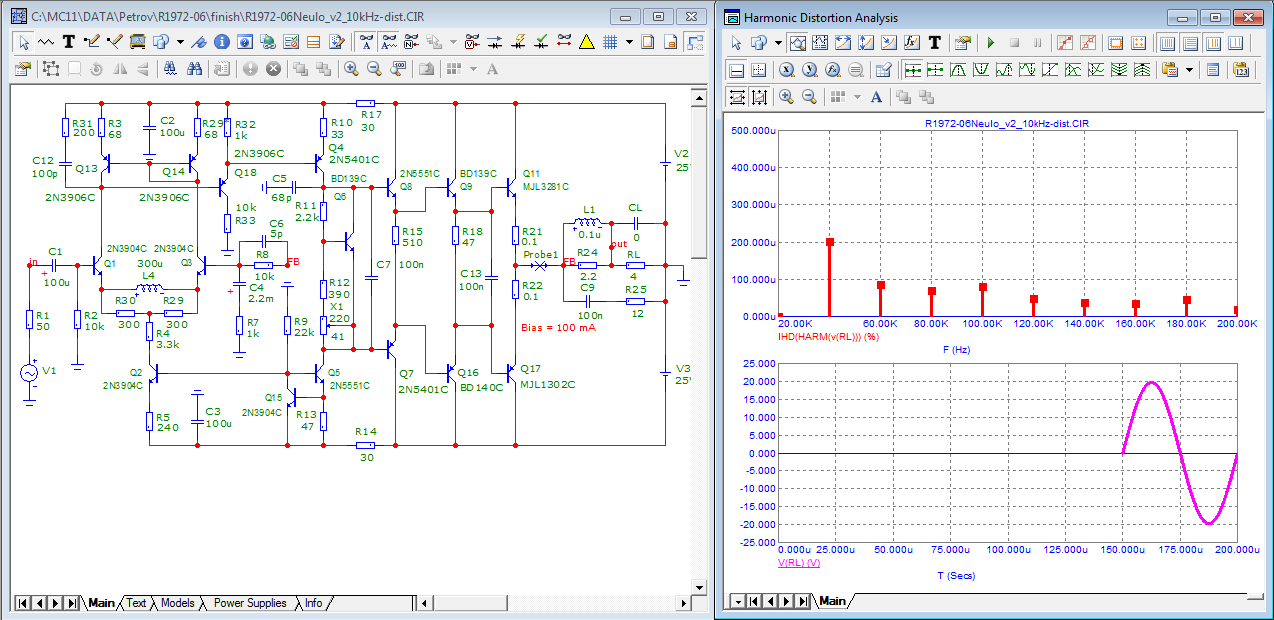Select the Text tool in schematic toolbar
The width and height of the screenshot is (1274, 620).
pyautogui.click(x=69, y=42)
